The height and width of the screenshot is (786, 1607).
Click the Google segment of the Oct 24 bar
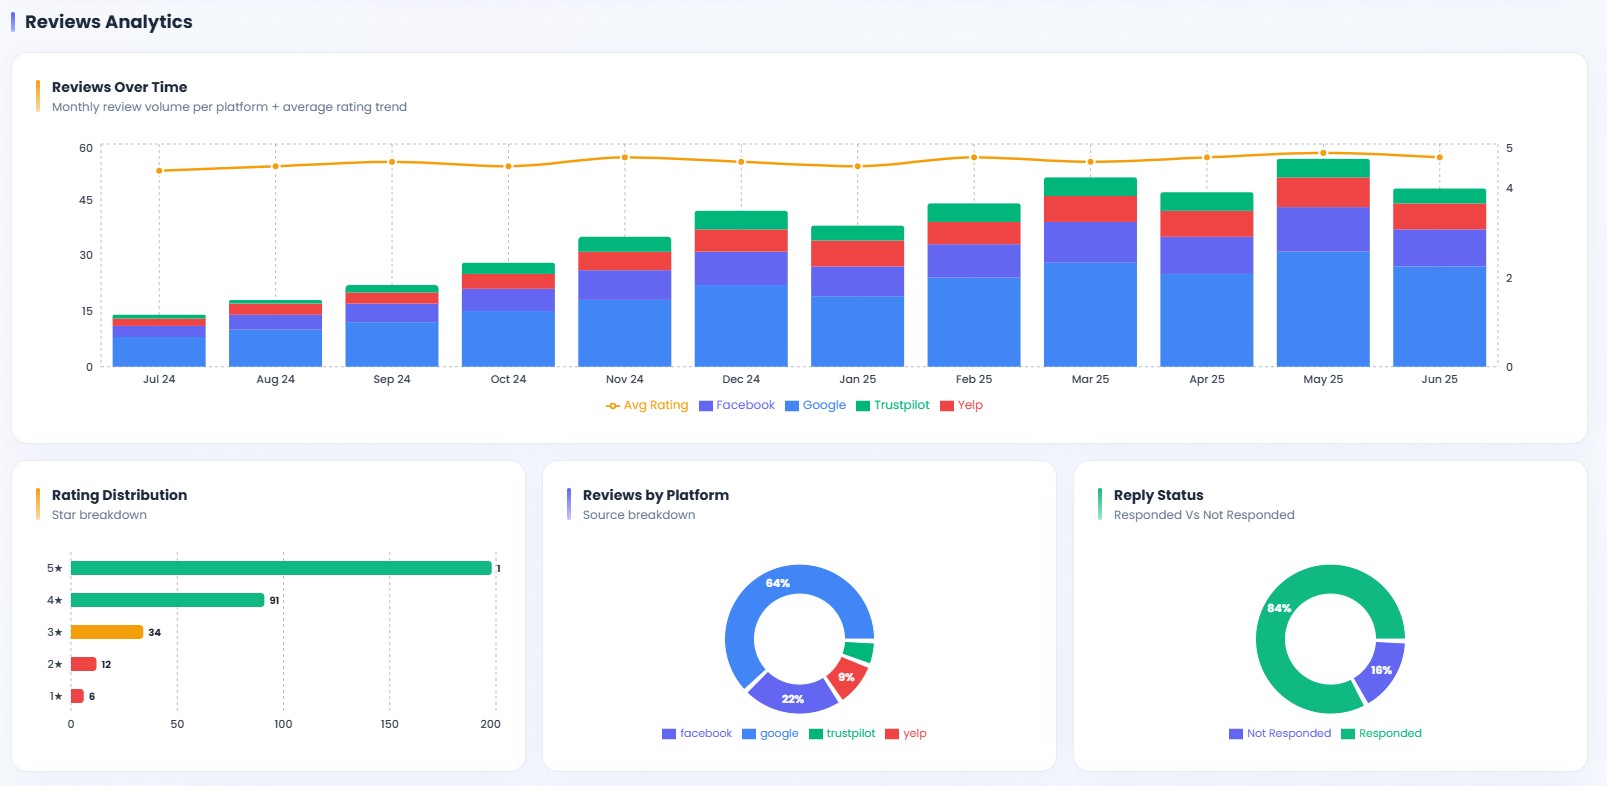pos(508,339)
